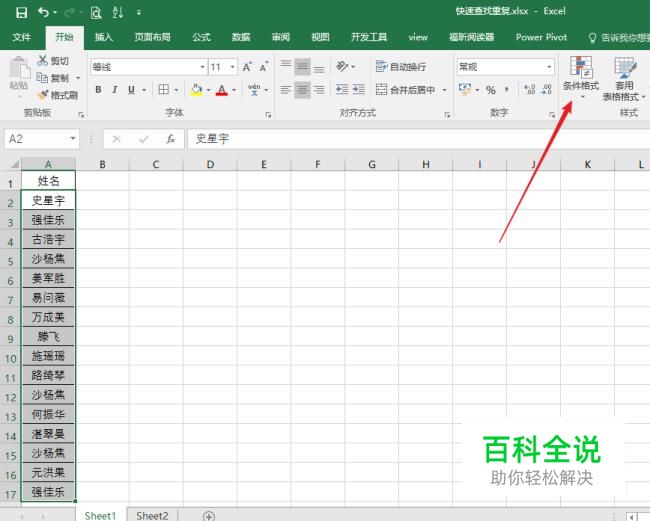This screenshot has width=650, height=521.
Task: Open 套用表格格式 table styles
Action: click(624, 79)
